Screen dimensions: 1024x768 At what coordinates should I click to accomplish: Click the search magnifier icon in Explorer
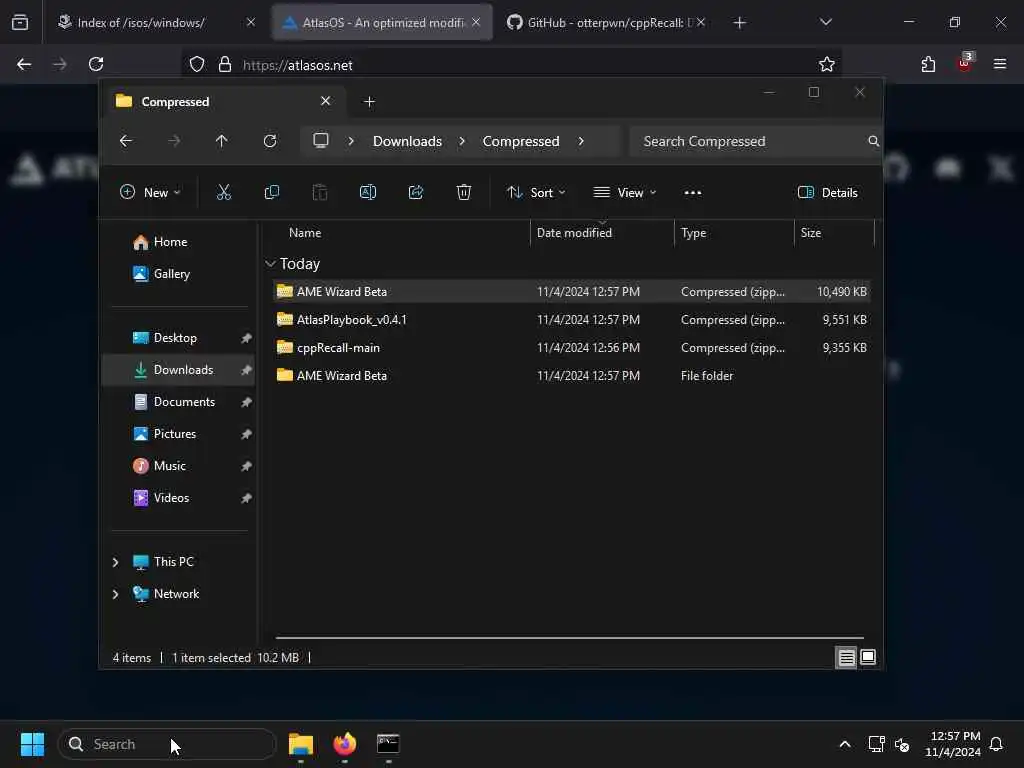(873, 141)
